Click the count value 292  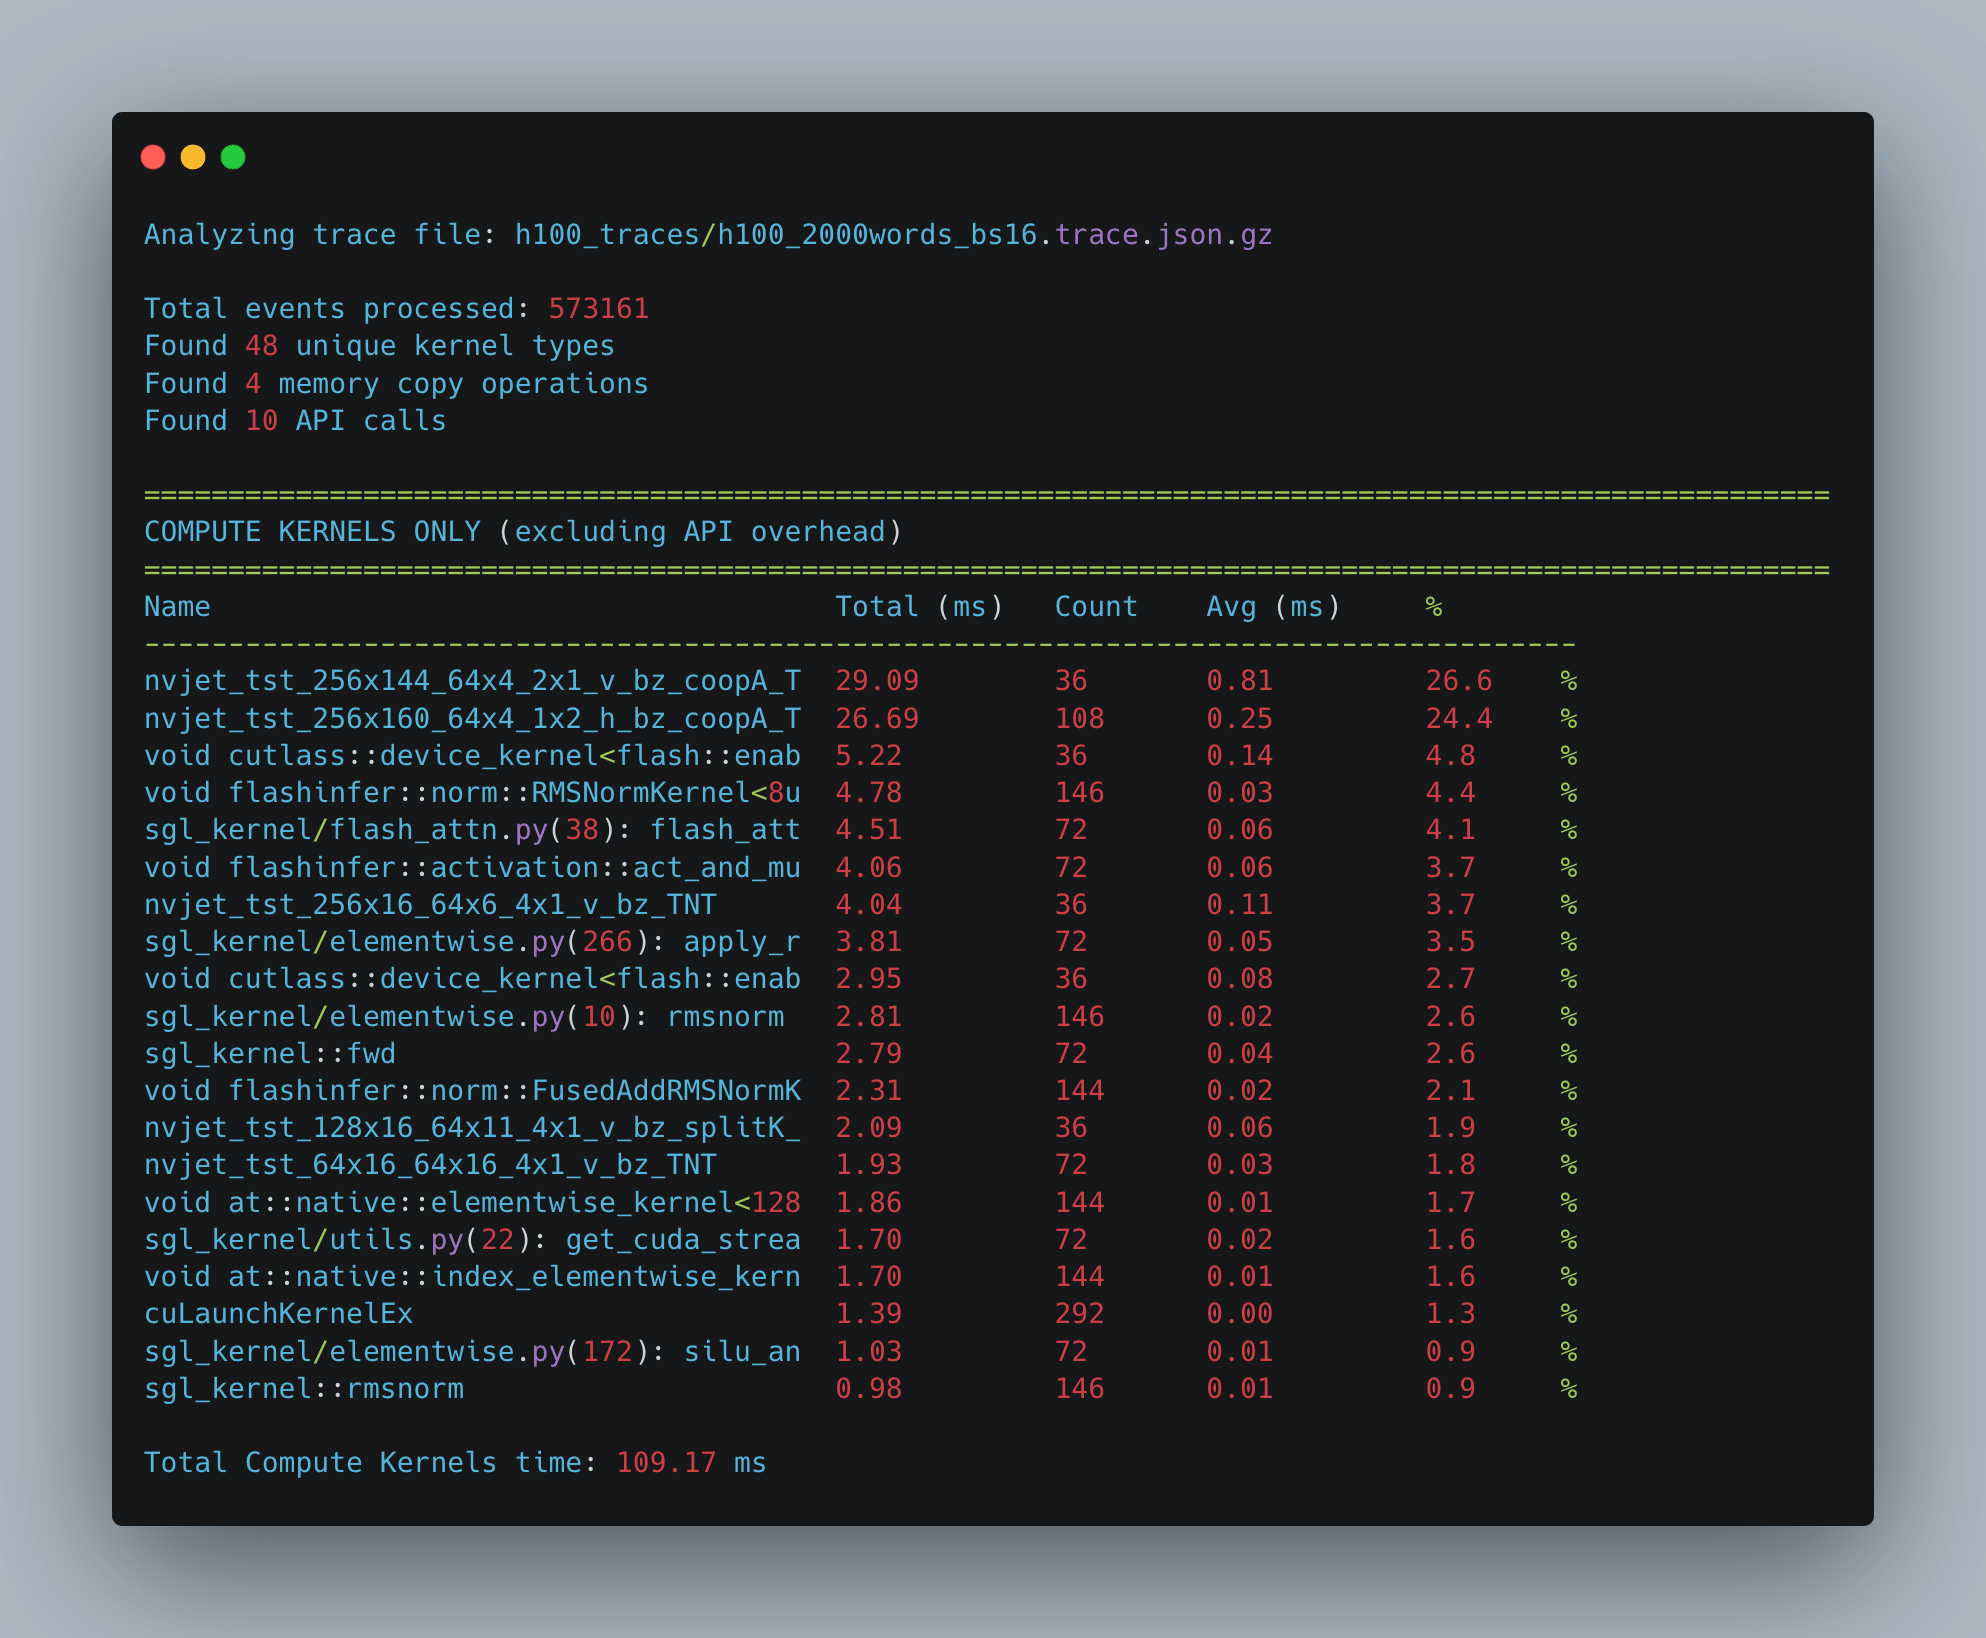[x=1079, y=1314]
